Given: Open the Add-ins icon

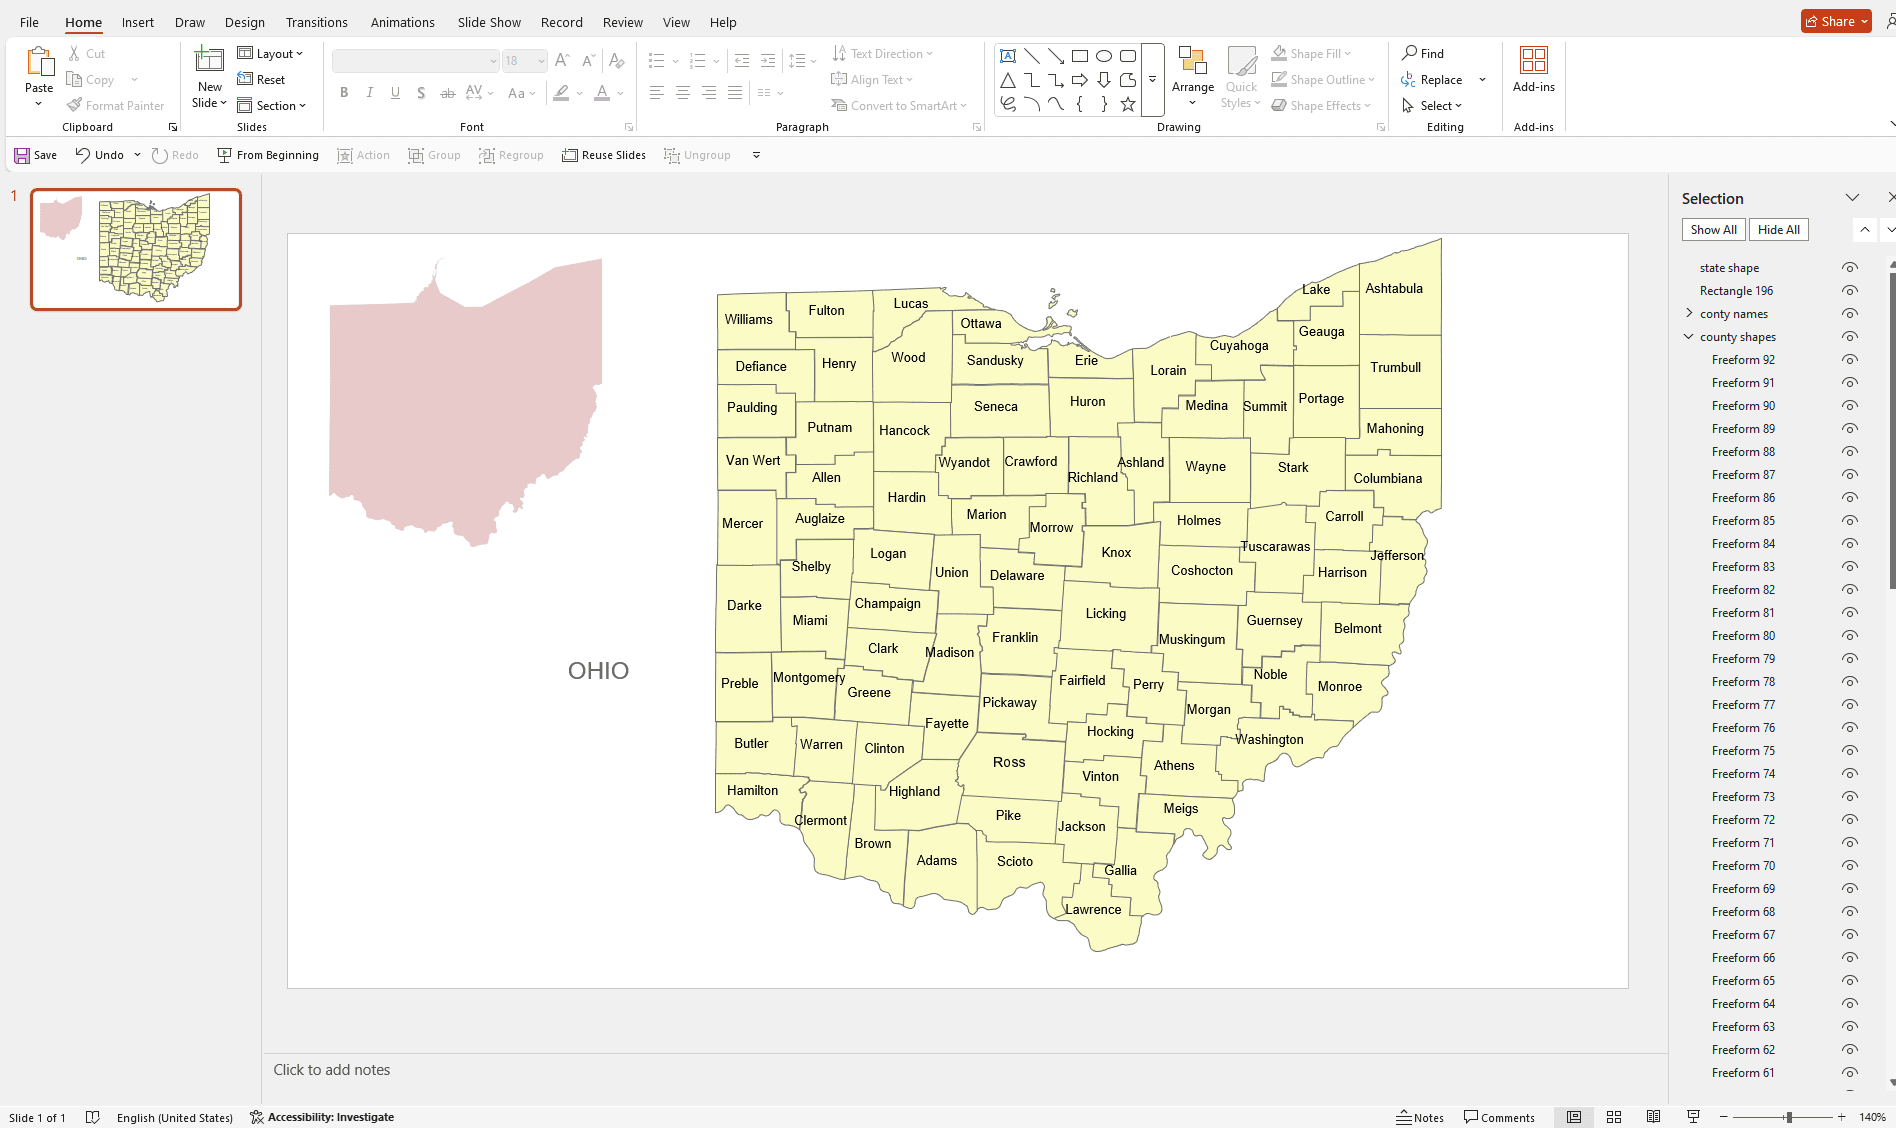Looking at the screenshot, I should pyautogui.click(x=1534, y=60).
